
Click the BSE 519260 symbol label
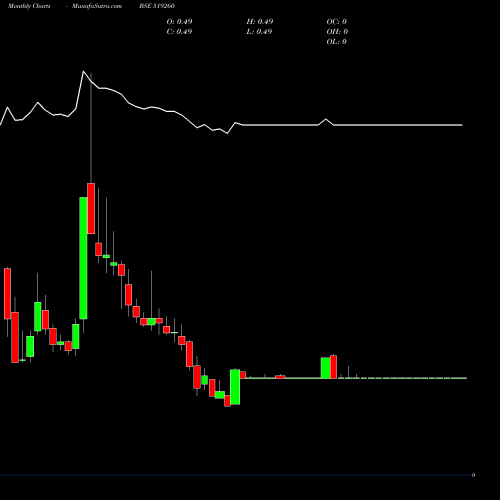157,6
